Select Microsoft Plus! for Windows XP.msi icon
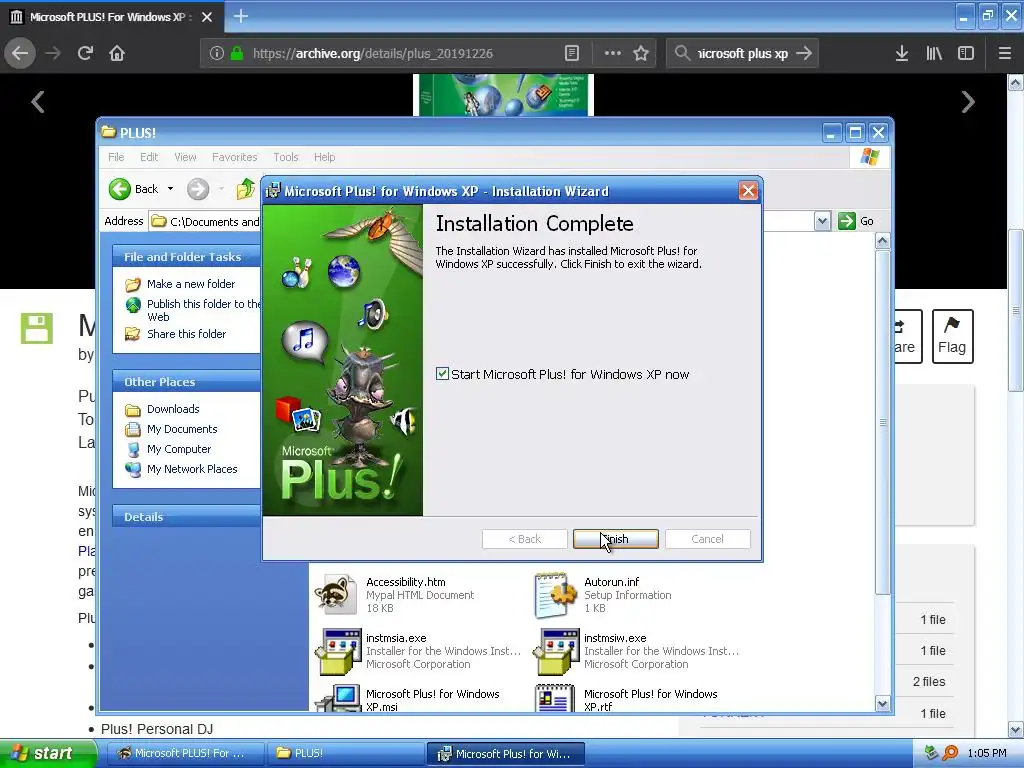 click(338, 697)
